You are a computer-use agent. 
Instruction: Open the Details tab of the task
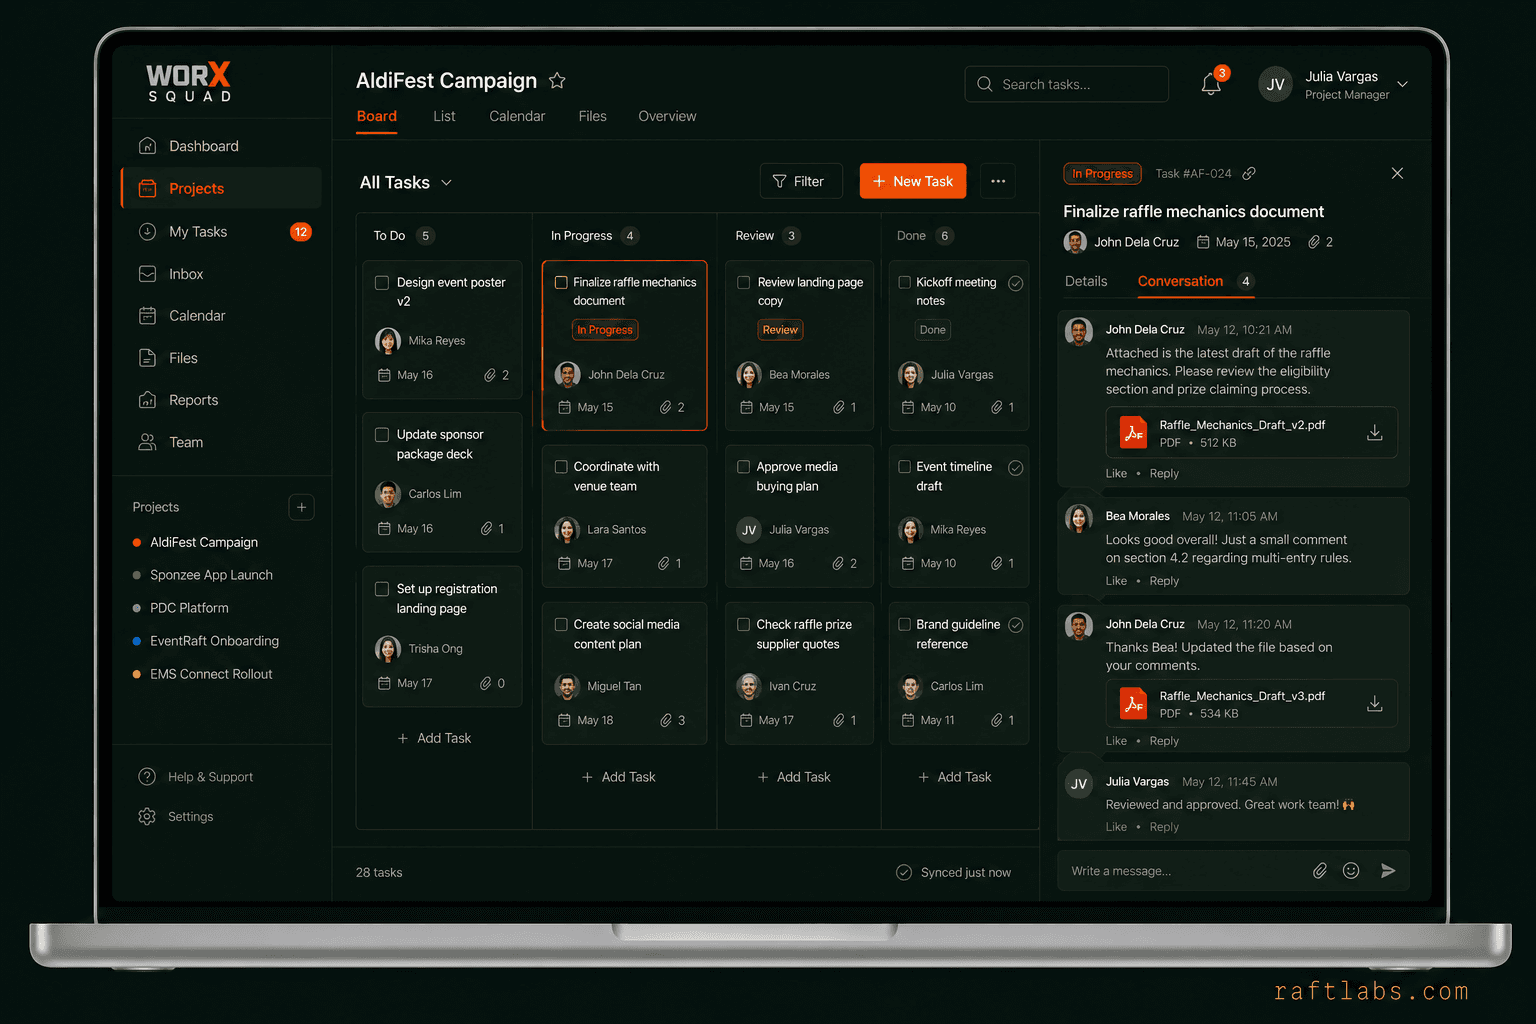(x=1086, y=281)
